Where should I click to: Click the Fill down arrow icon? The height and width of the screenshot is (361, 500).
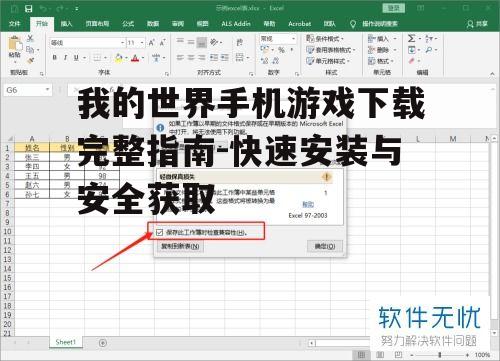[412, 50]
